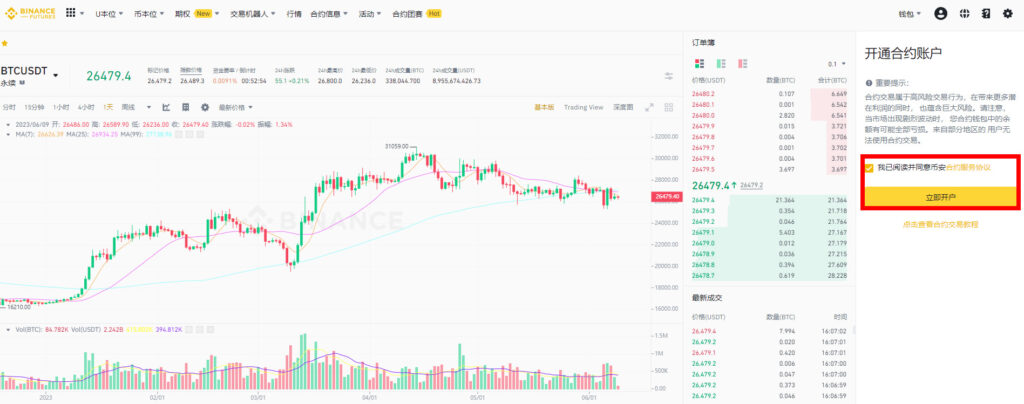The image size is (1024, 404).
Task: Click the 16:07:02 trade row
Action: coord(769,331)
